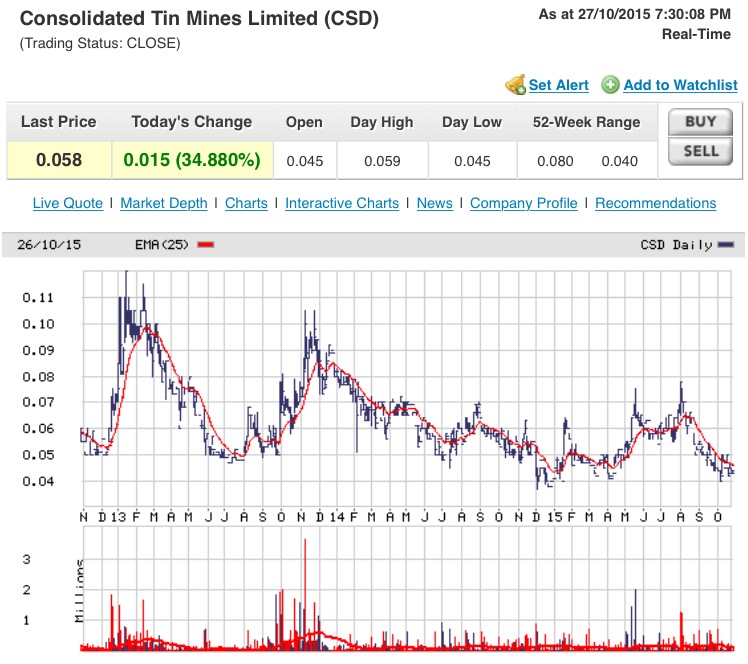Go to Market Depth
This screenshot has width=748, height=664.
[x=164, y=203]
